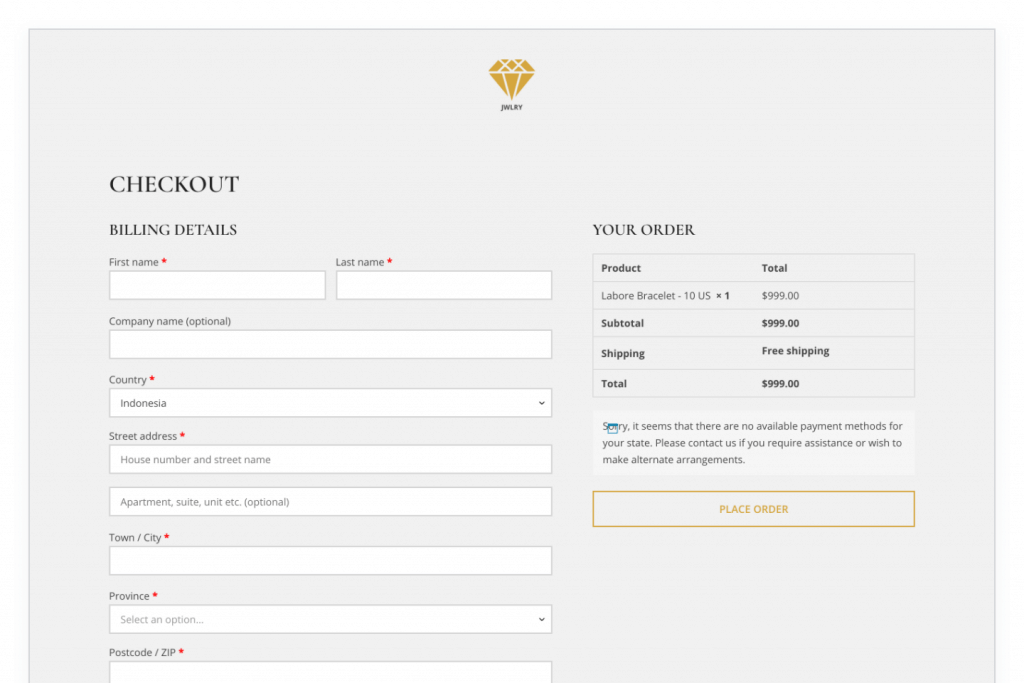Focus the Last name input field

point(443,285)
